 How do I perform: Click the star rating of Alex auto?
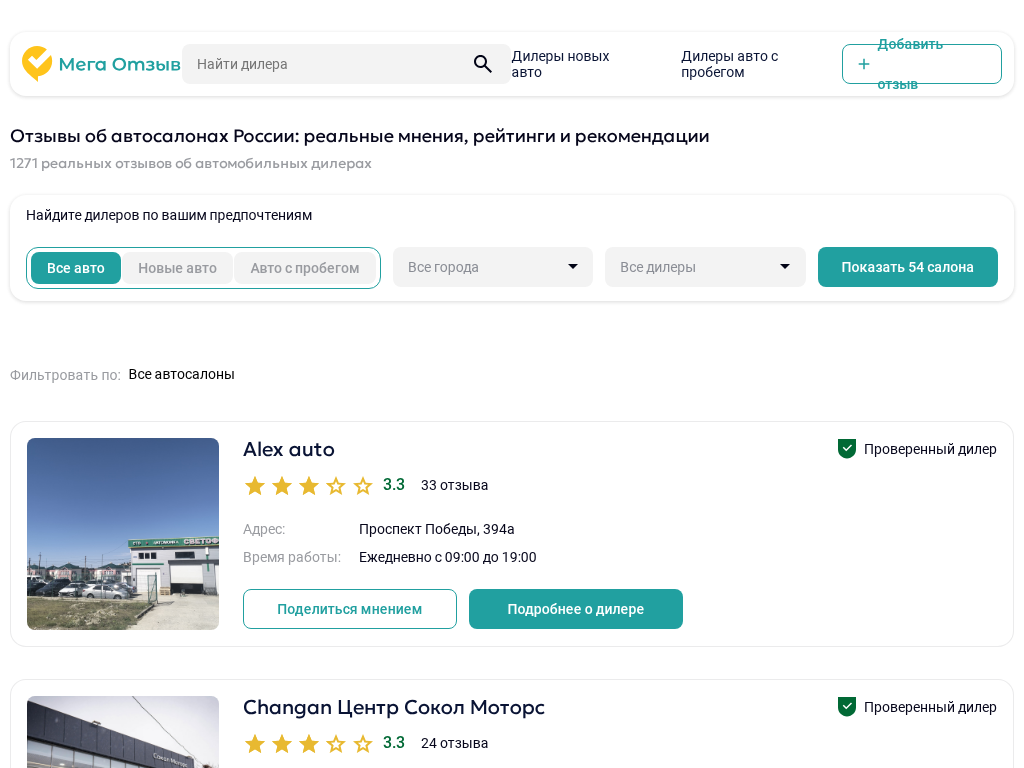[308, 485]
